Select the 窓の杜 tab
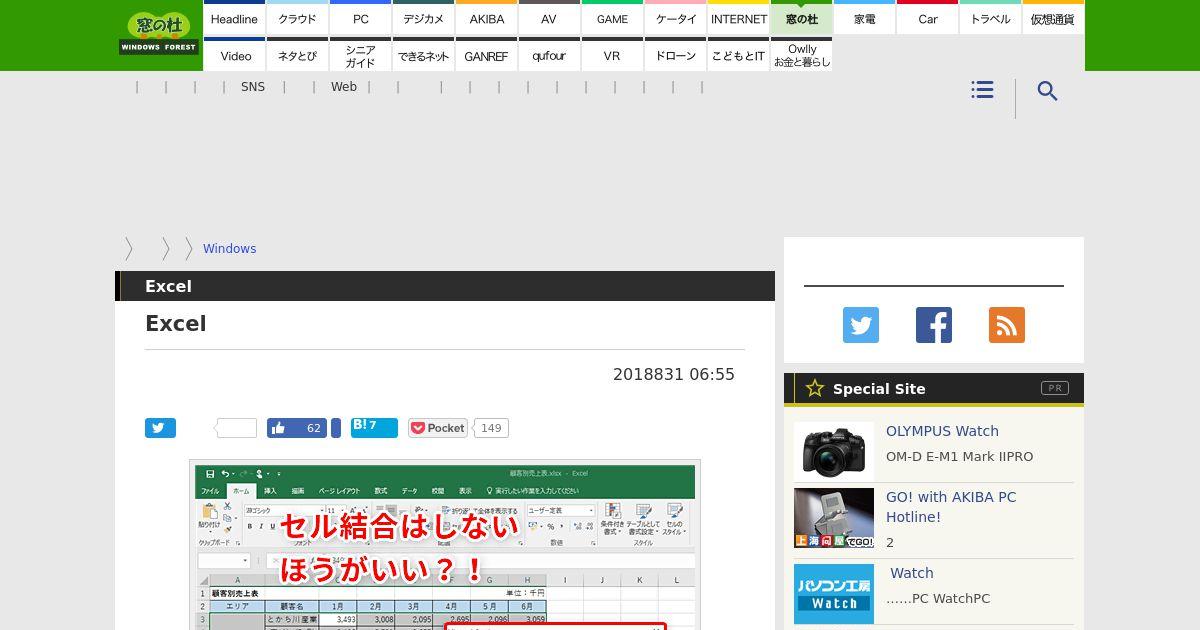 tap(802, 18)
